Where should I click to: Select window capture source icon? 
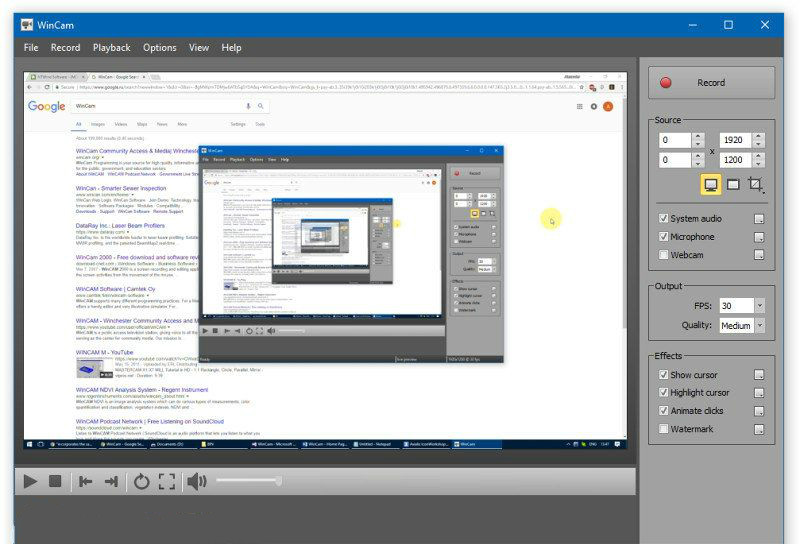point(733,184)
